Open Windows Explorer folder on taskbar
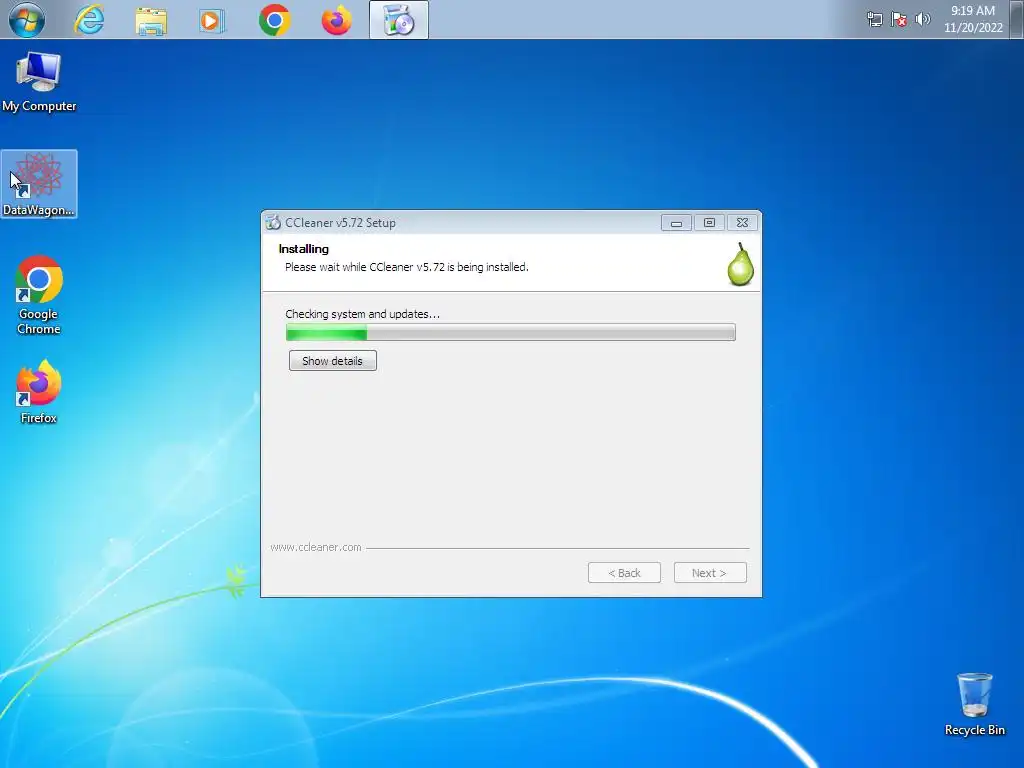Image resolution: width=1024 pixels, height=768 pixels. pyautogui.click(x=151, y=21)
